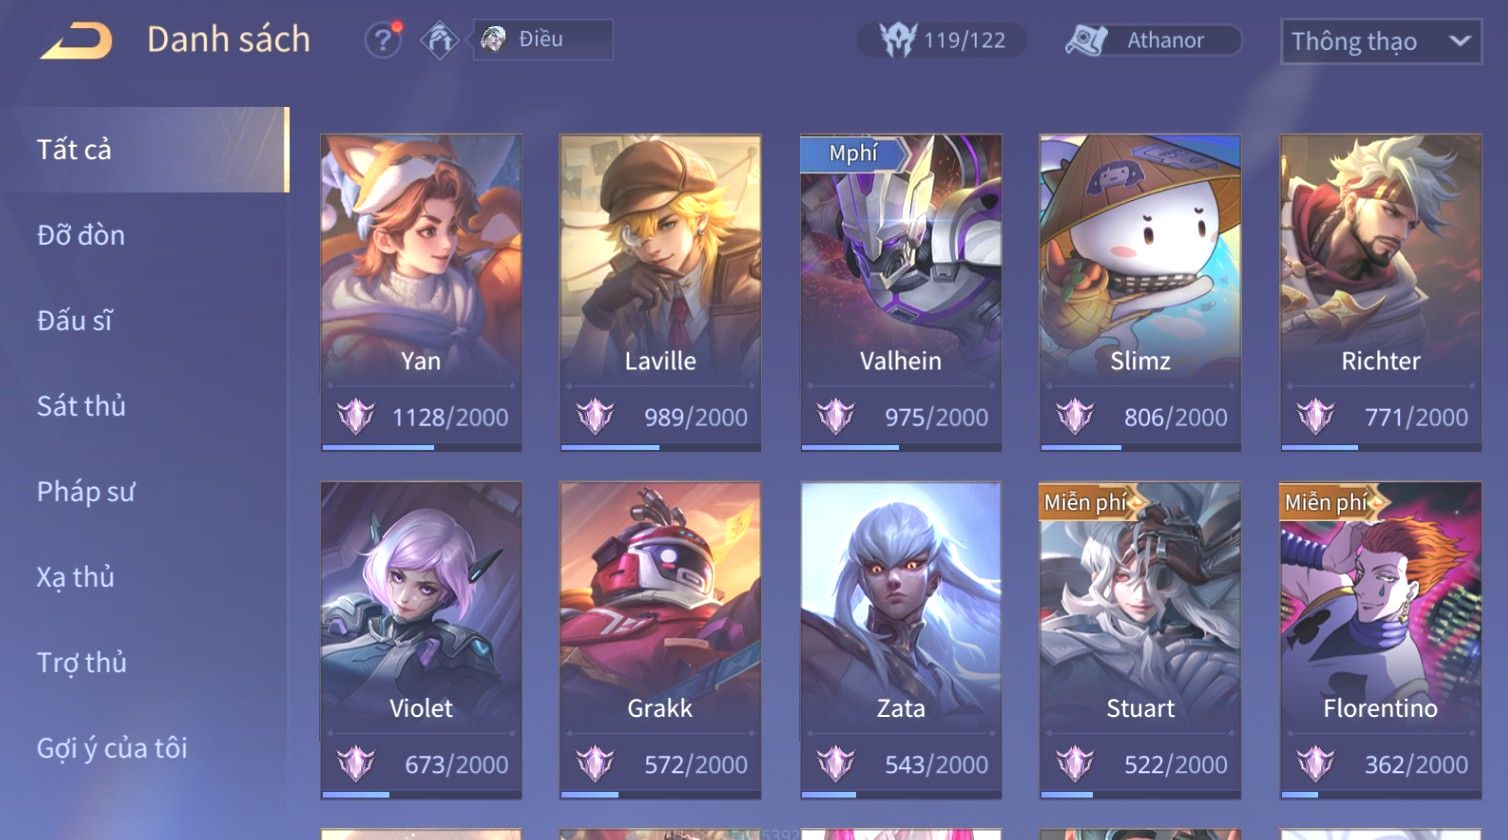The height and width of the screenshot is (840, 1508).
Task: Open the help question mark icon
Action: (x=382, y=40)
